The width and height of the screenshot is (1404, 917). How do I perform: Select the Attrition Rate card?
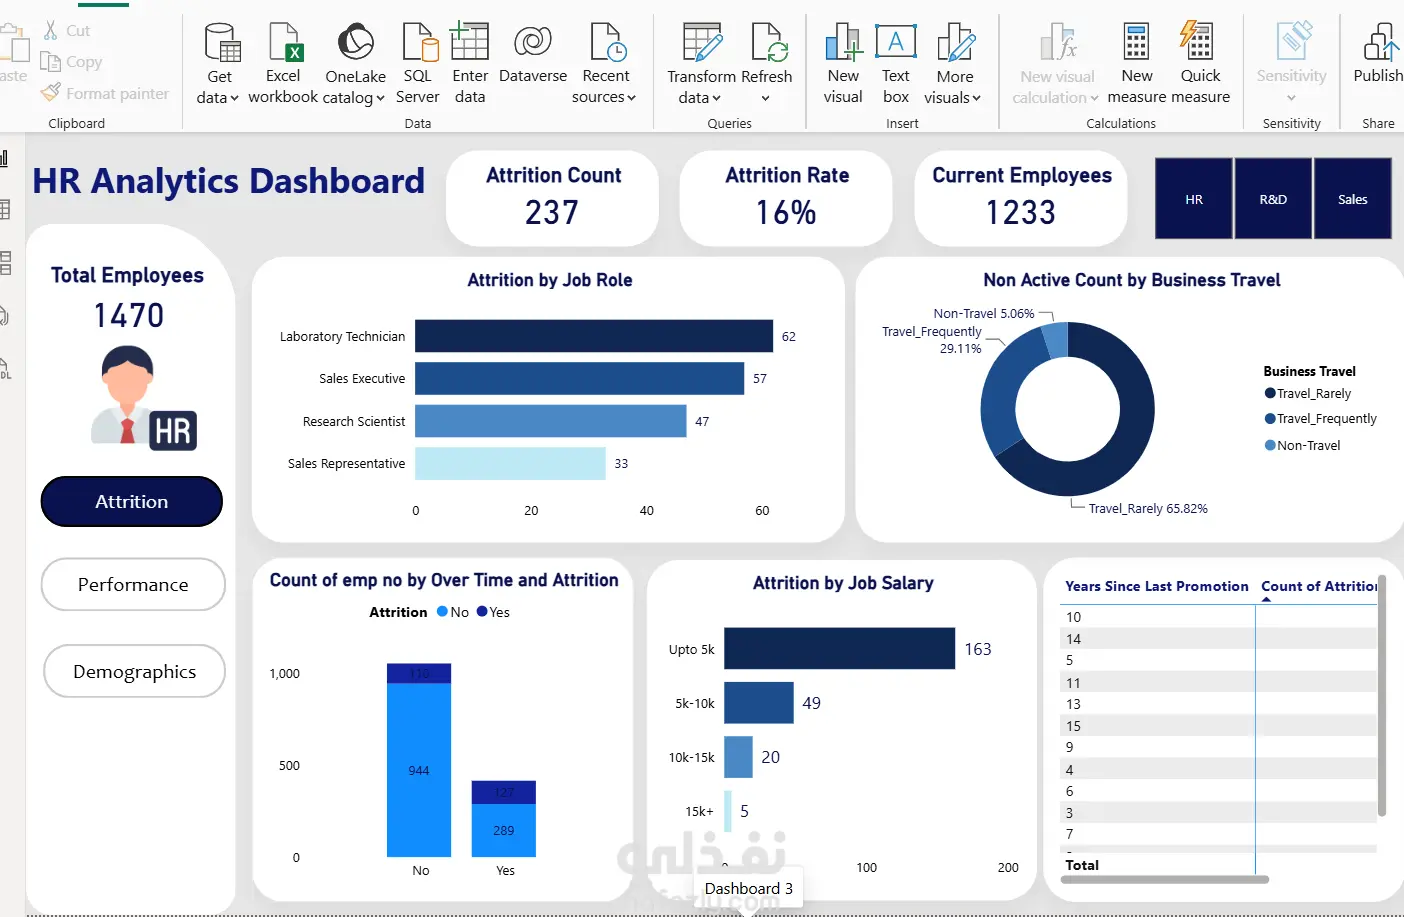tap(786, 198)
